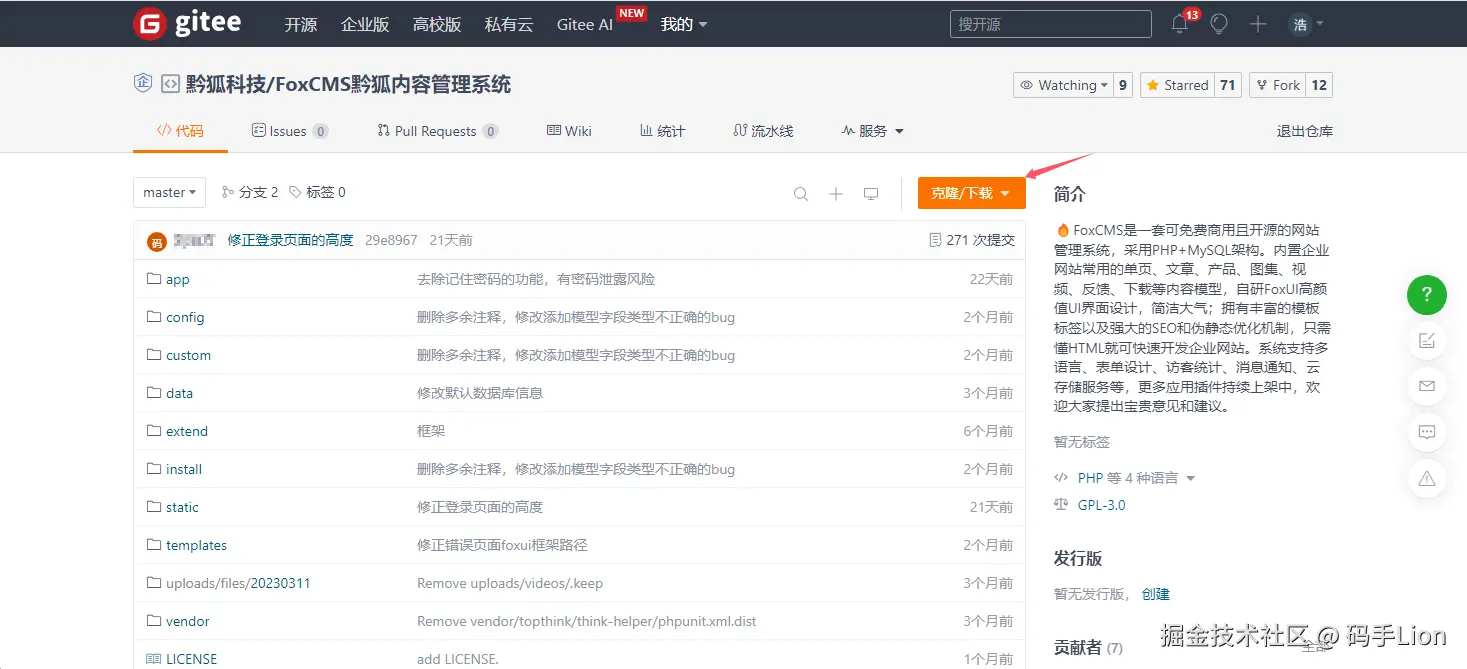The height and width of the screenshot is (669, 1467).
Task: Click 企业版 in the top navigation
Action: coord(365,24)
